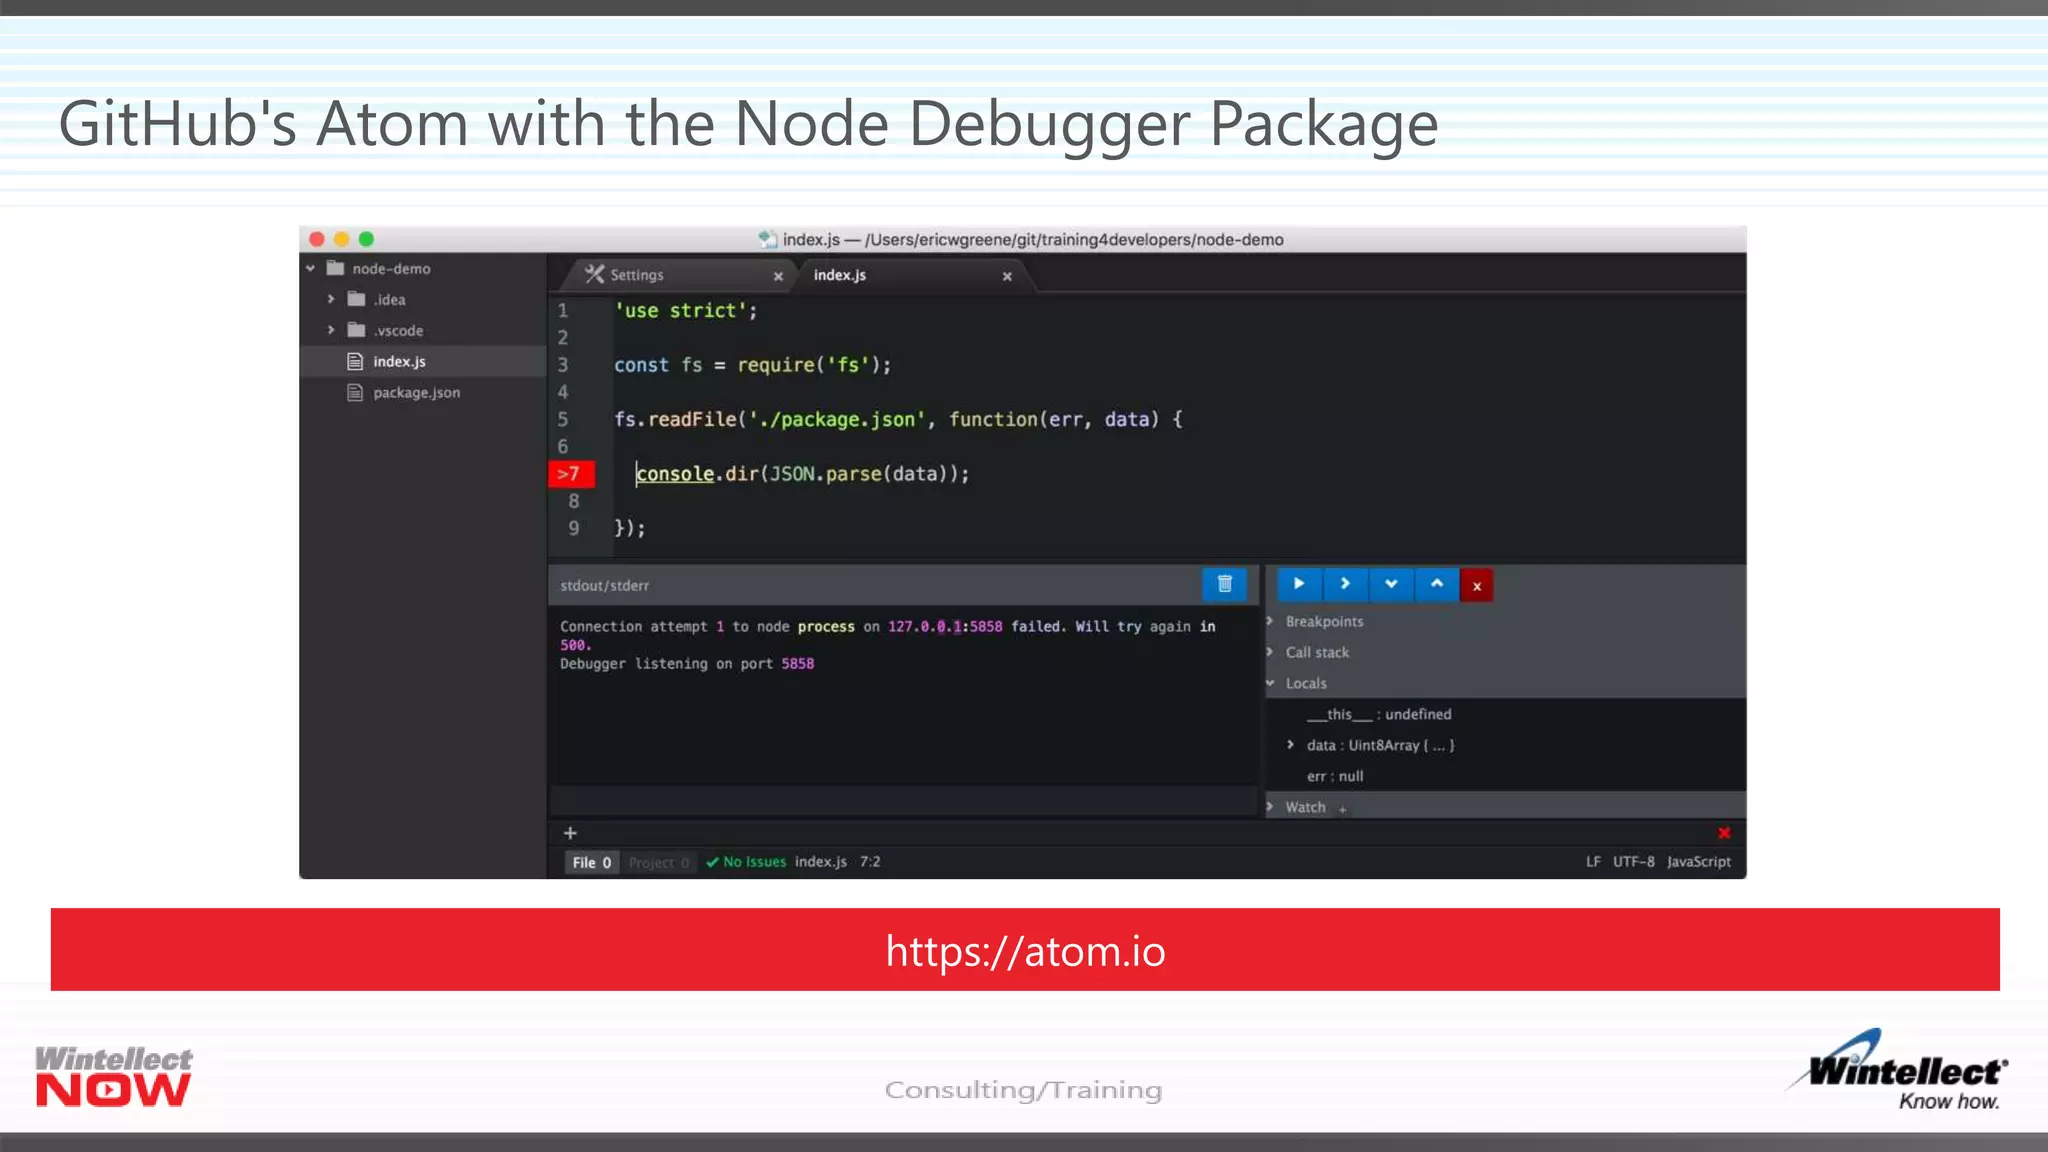Click the plus icon below the console

click(x=570, y=833)
